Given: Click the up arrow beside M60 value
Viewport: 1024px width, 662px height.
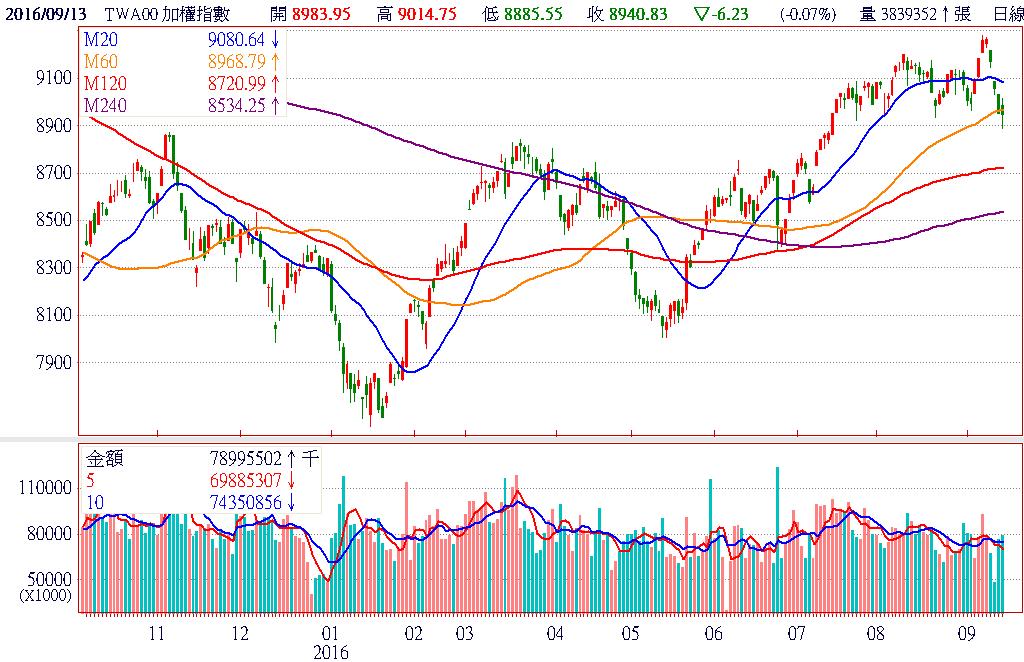Looking at the screenshot, I should (x=275, y=62).
